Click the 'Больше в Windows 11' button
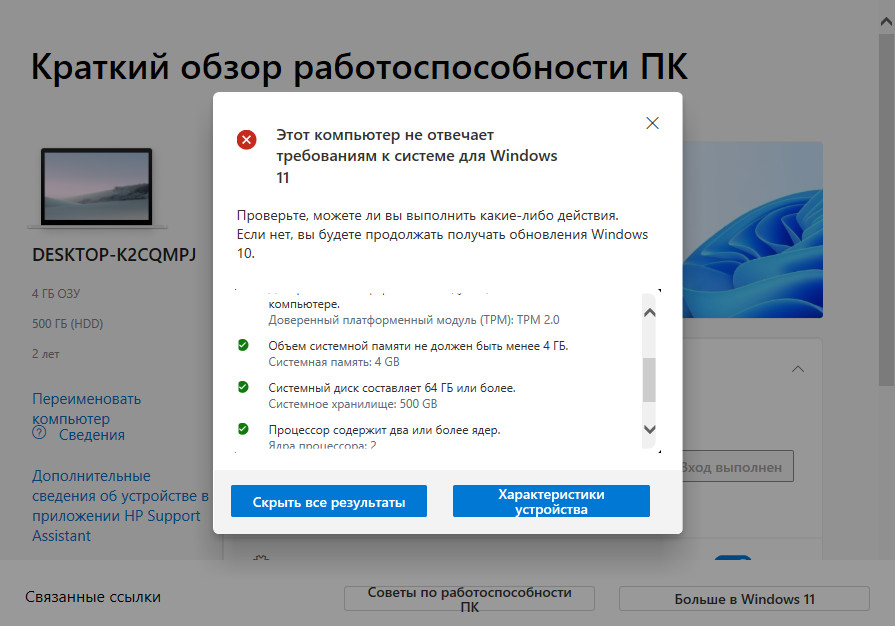Screen dimensions: 895x626 tap(744, 599)
